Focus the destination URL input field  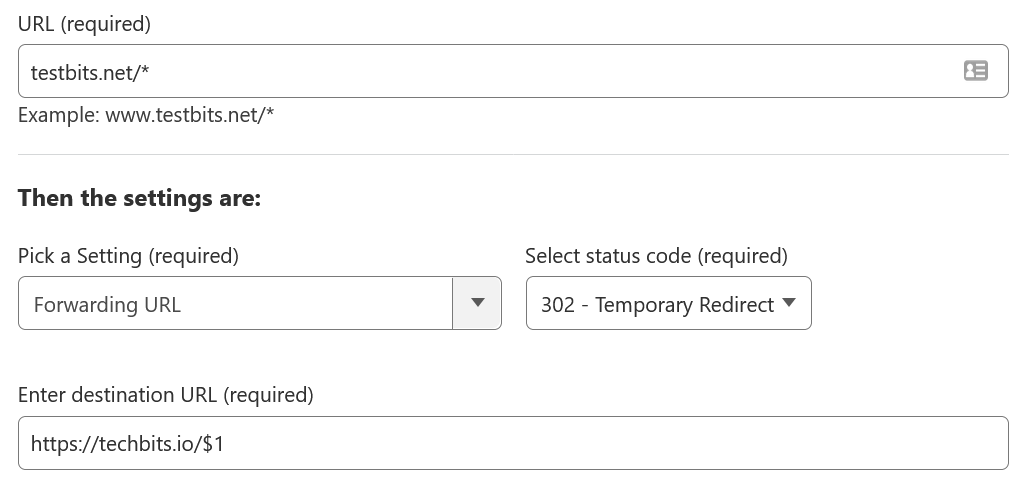pyautogui.click(x=513, y=443)
